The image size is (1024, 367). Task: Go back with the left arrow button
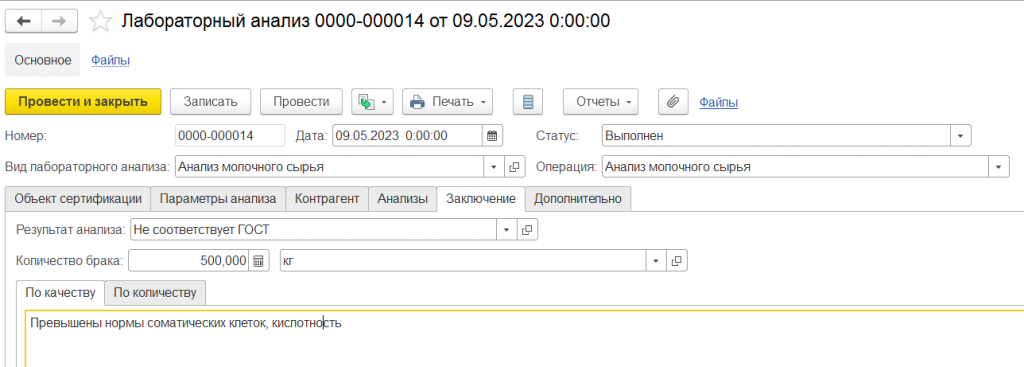point(24,21)
